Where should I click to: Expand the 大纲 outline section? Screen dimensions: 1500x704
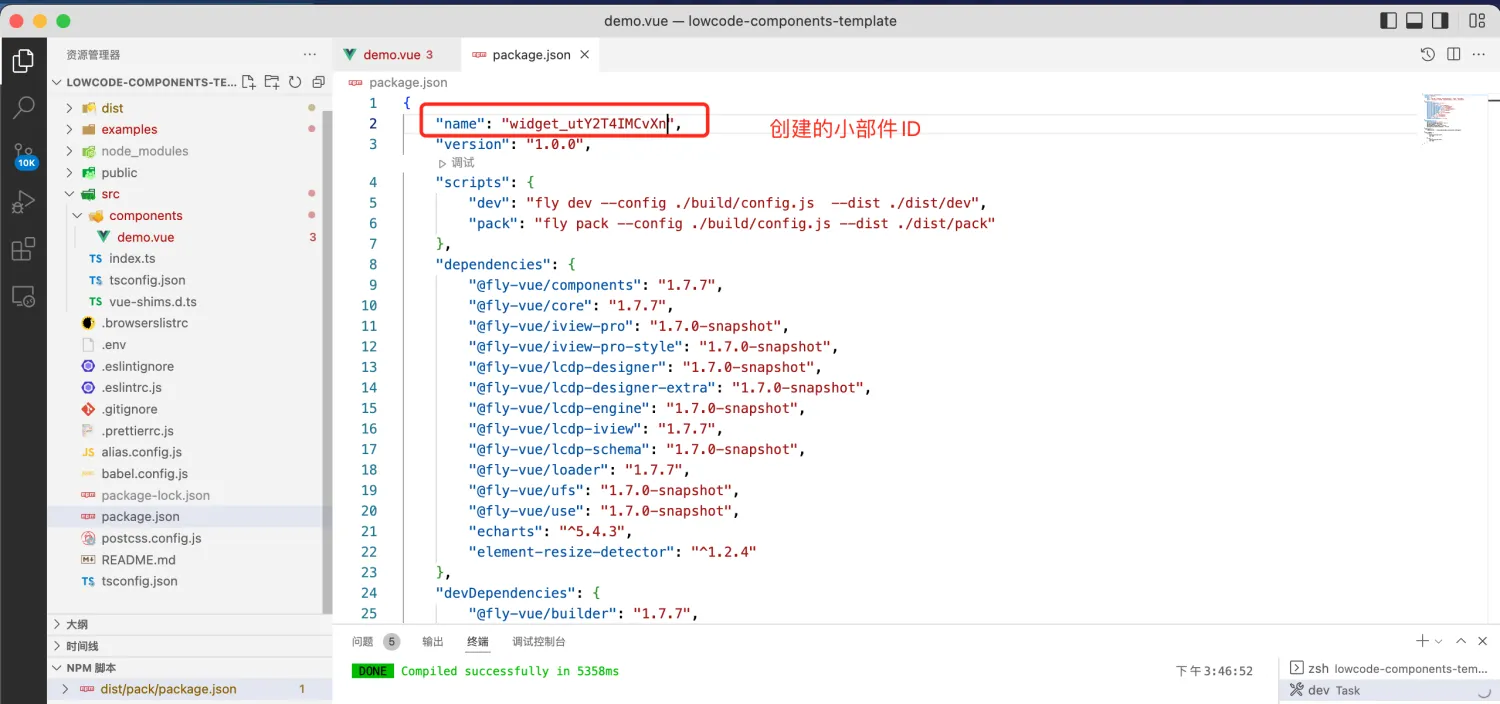[77, 624]
